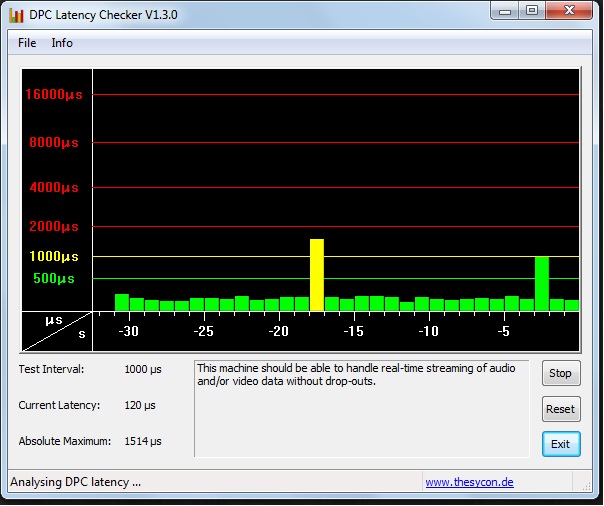Click the 8000µs axis label
The image size is (604, 506).
pyautogui.click(x=54, y=143)
